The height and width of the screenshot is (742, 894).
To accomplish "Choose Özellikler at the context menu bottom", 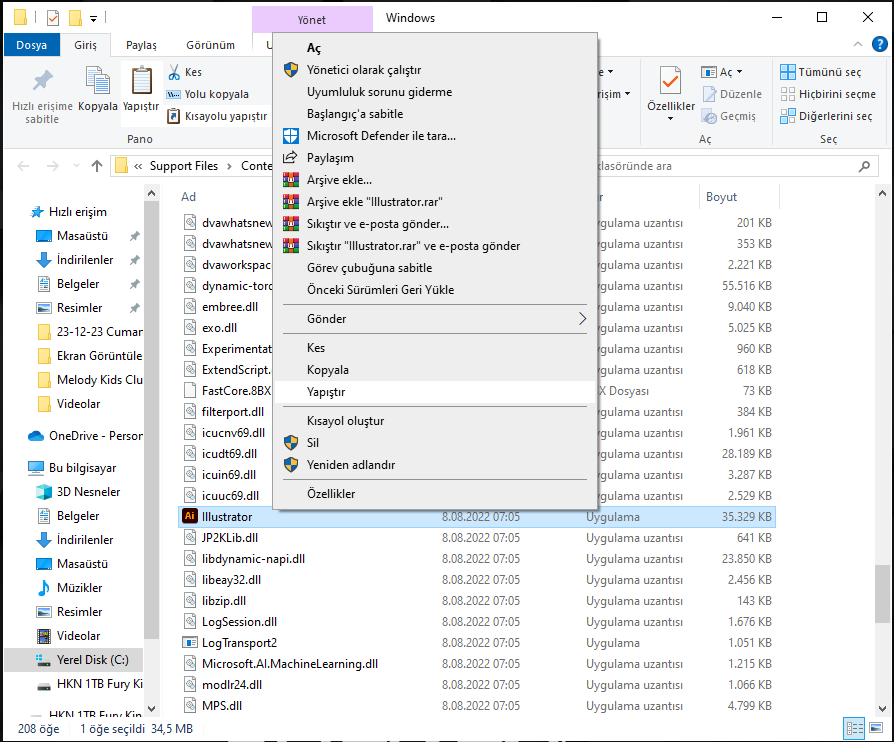I will click(434, 494).
